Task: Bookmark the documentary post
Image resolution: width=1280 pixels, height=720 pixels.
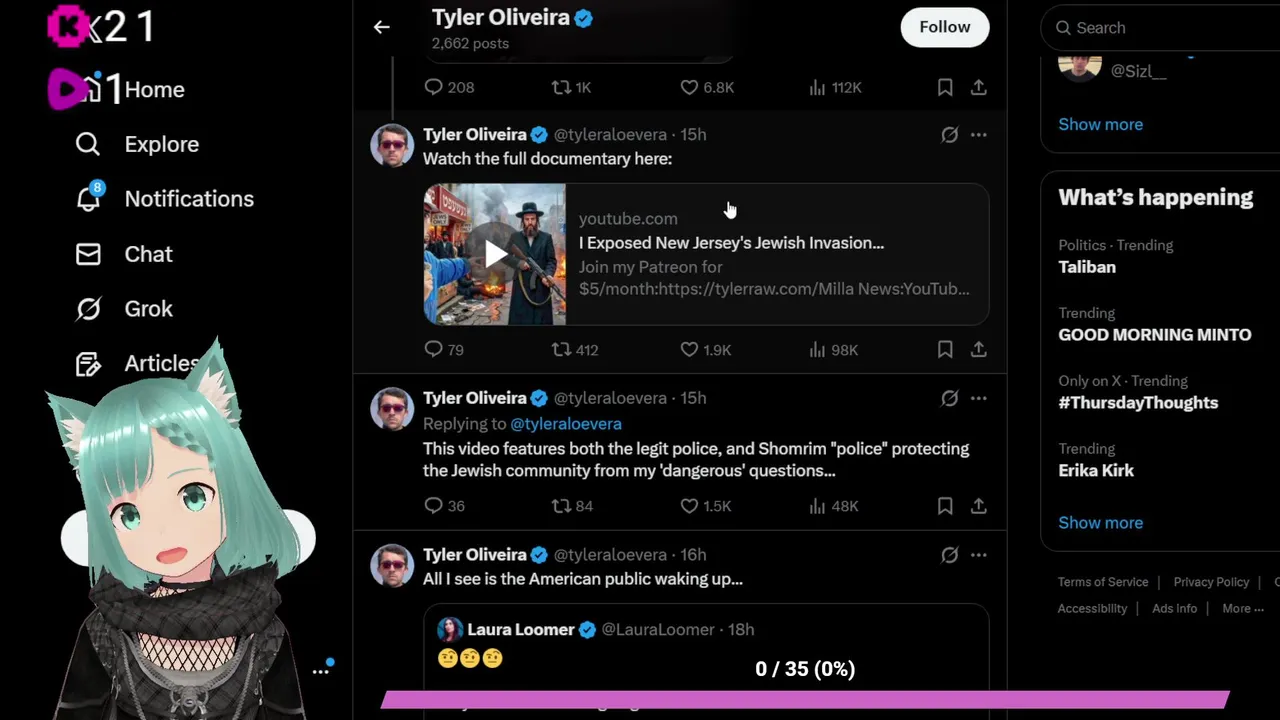Action: [x=945, y=349]
